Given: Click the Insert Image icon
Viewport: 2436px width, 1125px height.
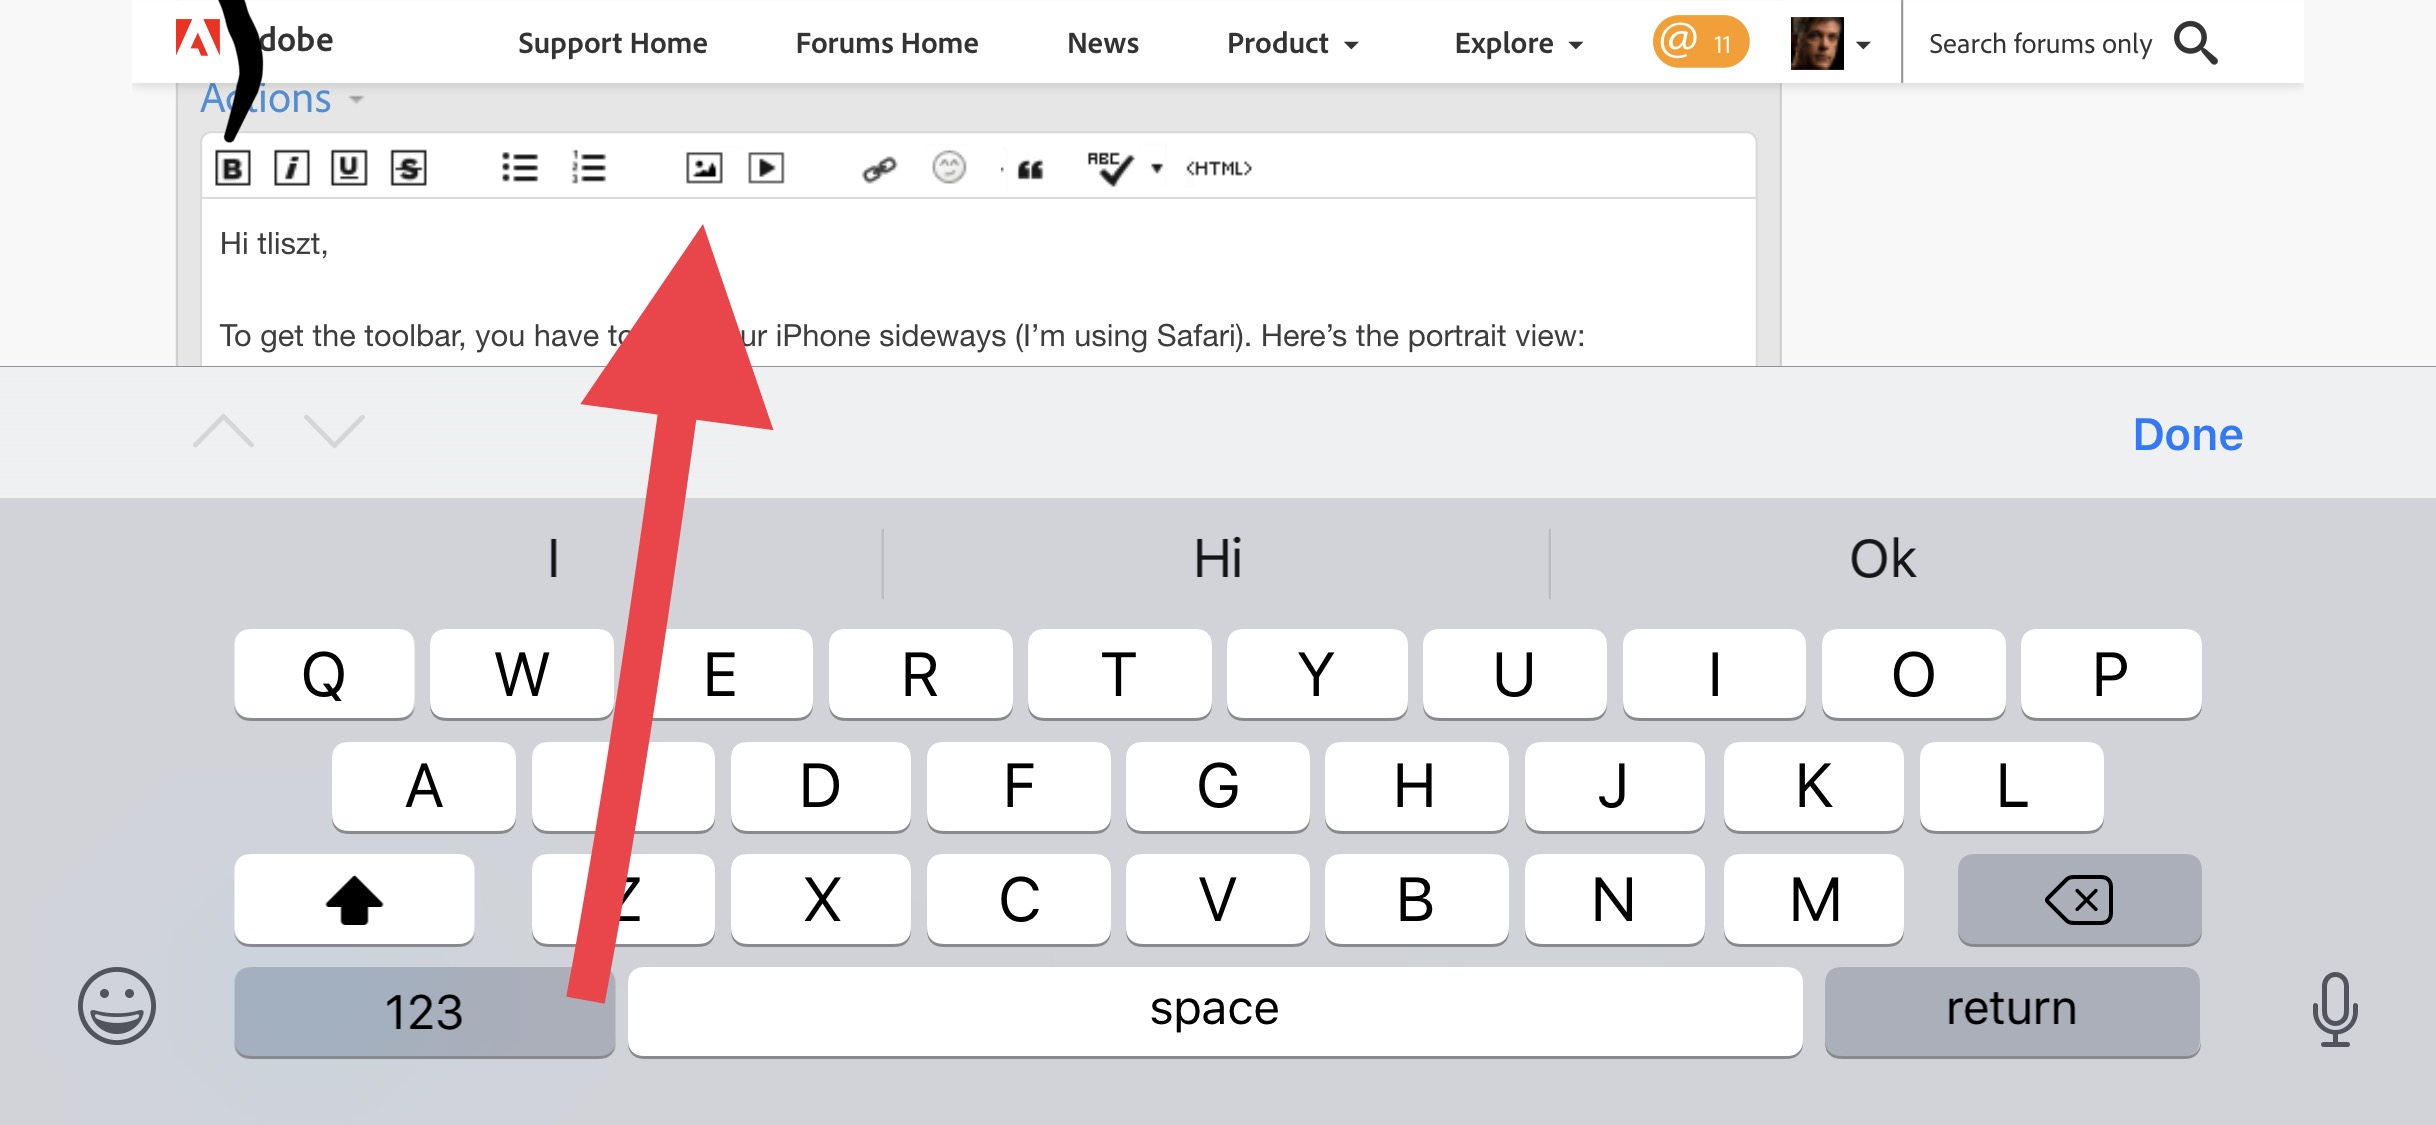Looking at the screenshot, I should [704, 166].
